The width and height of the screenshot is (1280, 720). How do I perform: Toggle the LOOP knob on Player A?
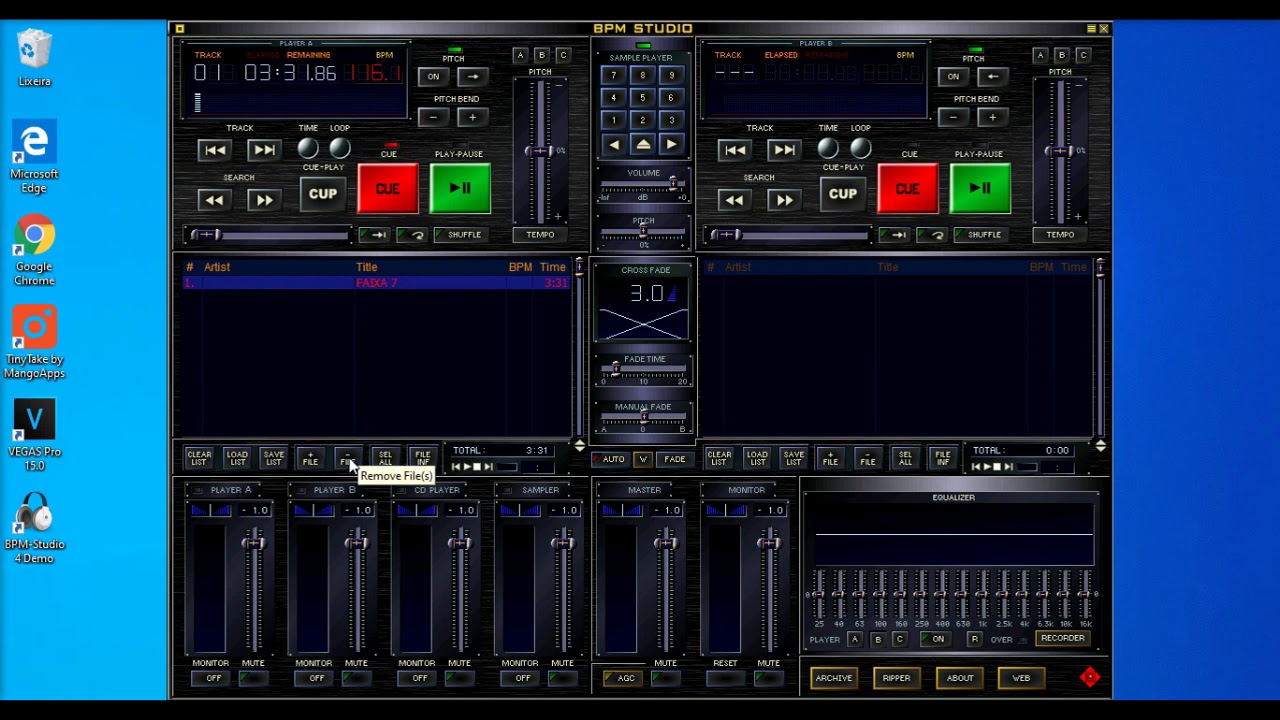click(x=340, y=149)
